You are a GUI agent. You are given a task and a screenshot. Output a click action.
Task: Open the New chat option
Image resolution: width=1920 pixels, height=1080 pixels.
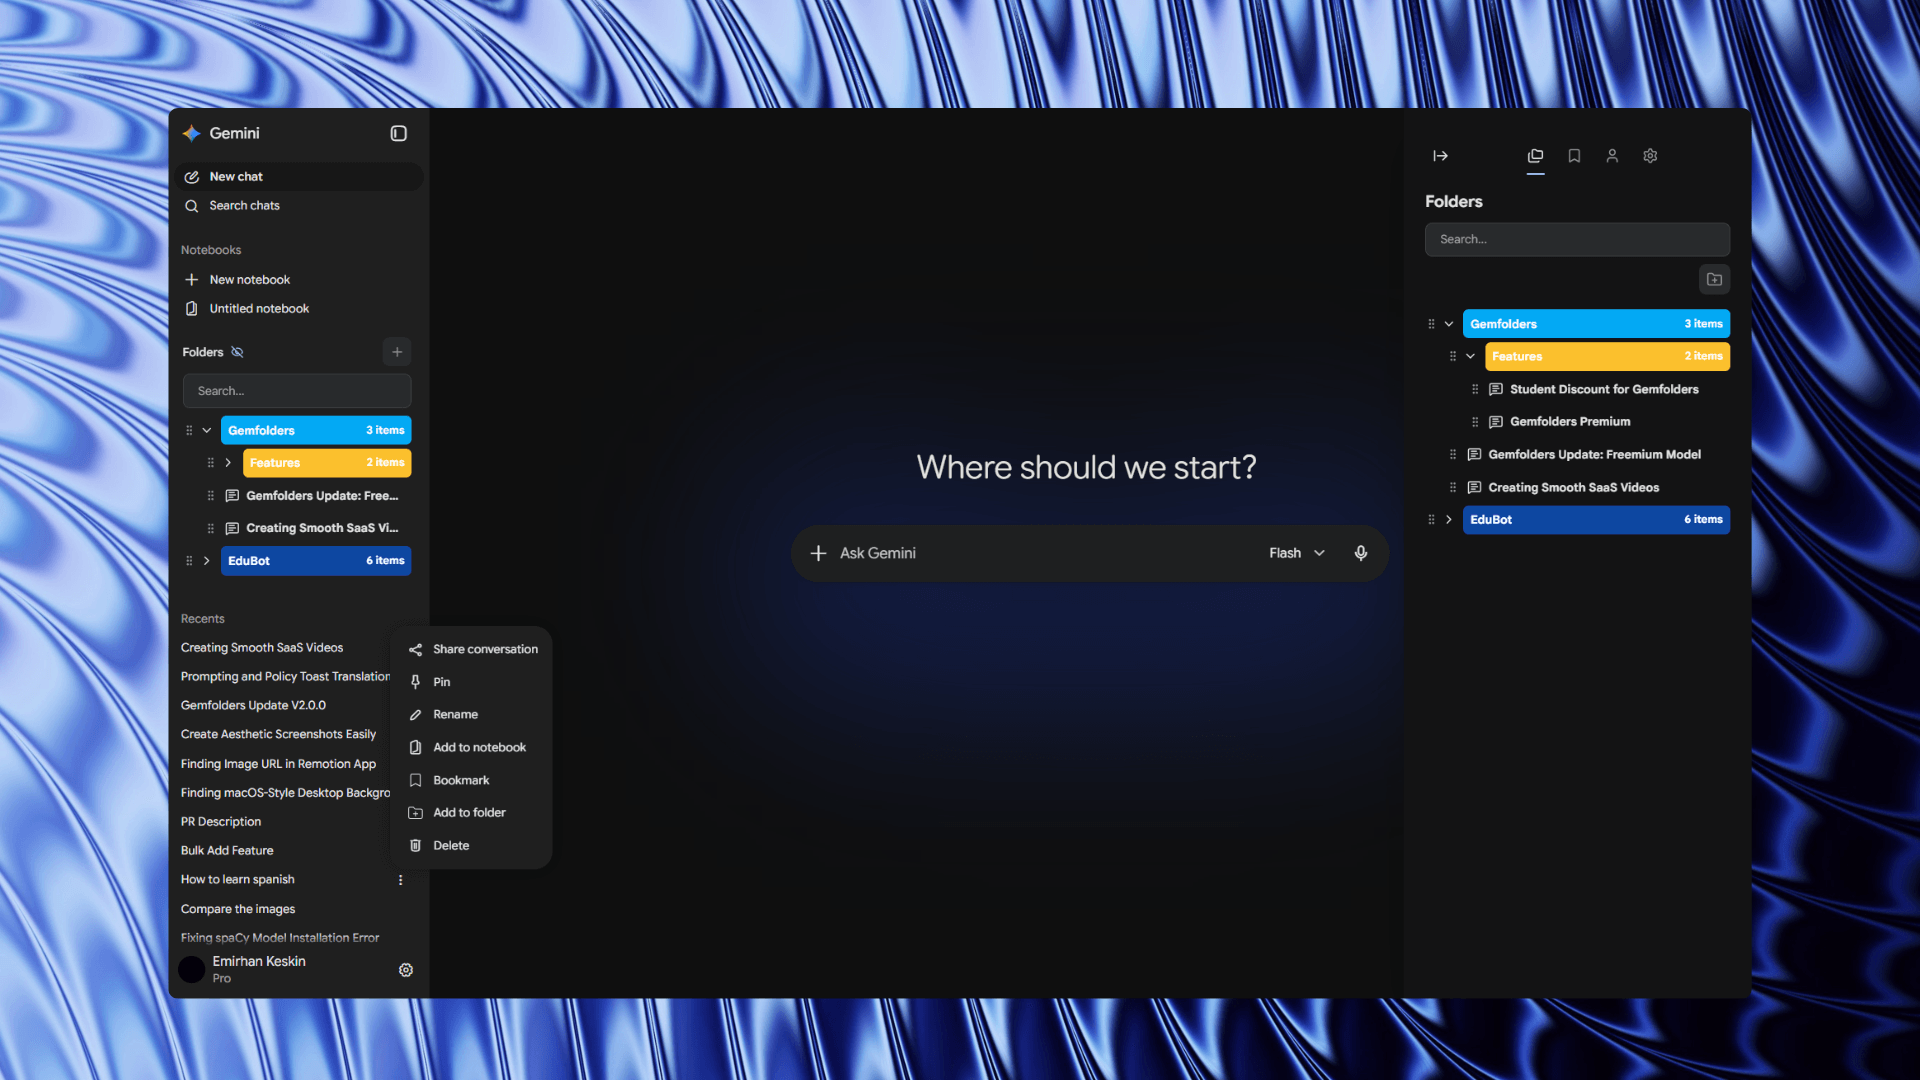[299, 176]
